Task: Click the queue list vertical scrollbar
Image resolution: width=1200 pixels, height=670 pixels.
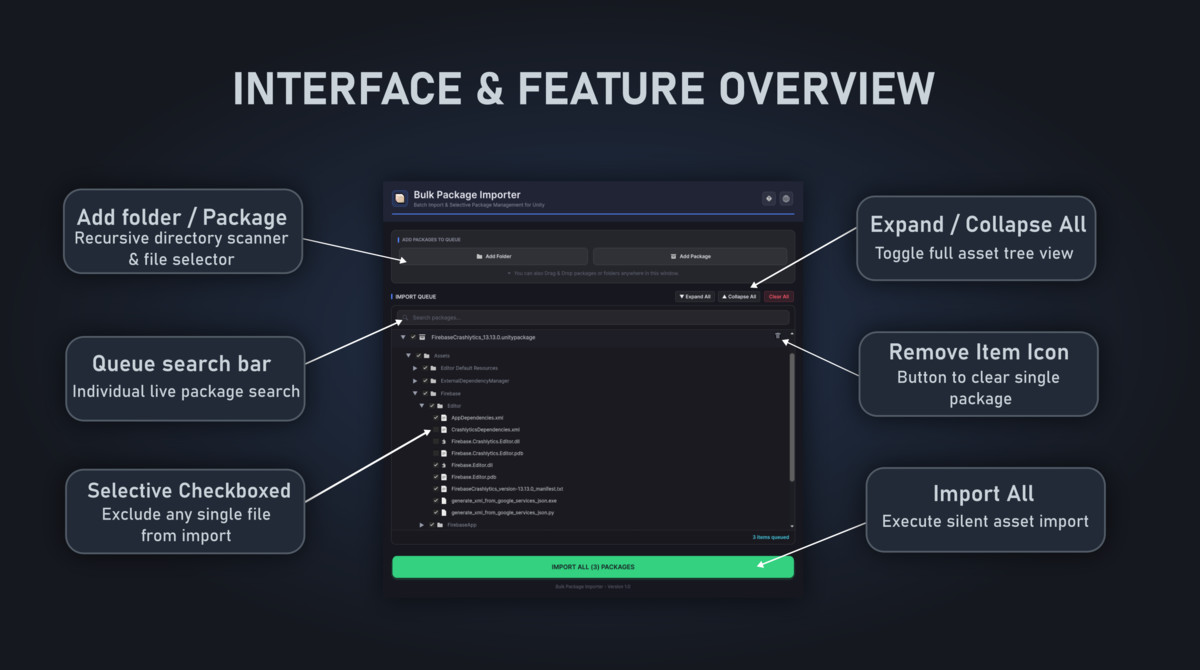Action: (792, 416)
